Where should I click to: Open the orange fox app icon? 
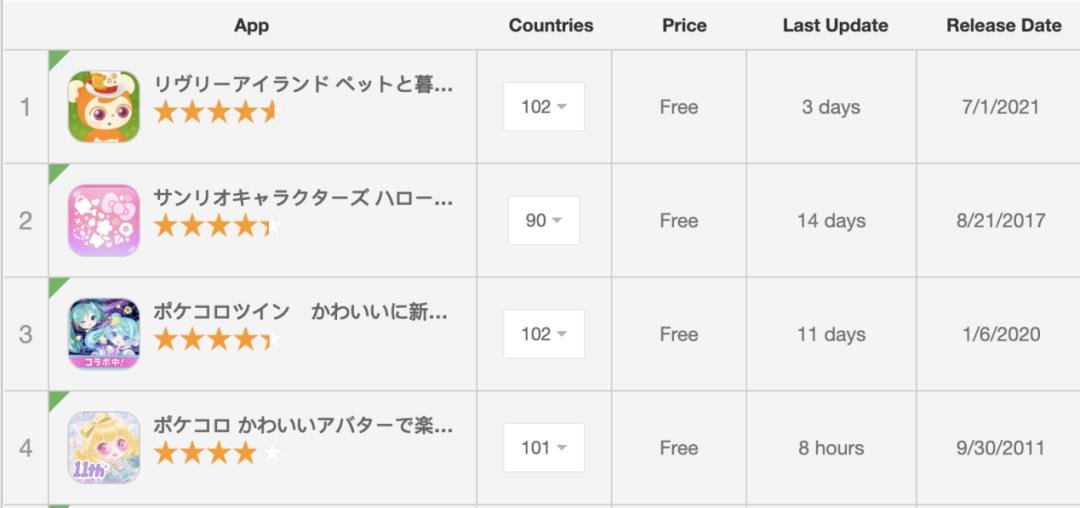pos(104,107)
